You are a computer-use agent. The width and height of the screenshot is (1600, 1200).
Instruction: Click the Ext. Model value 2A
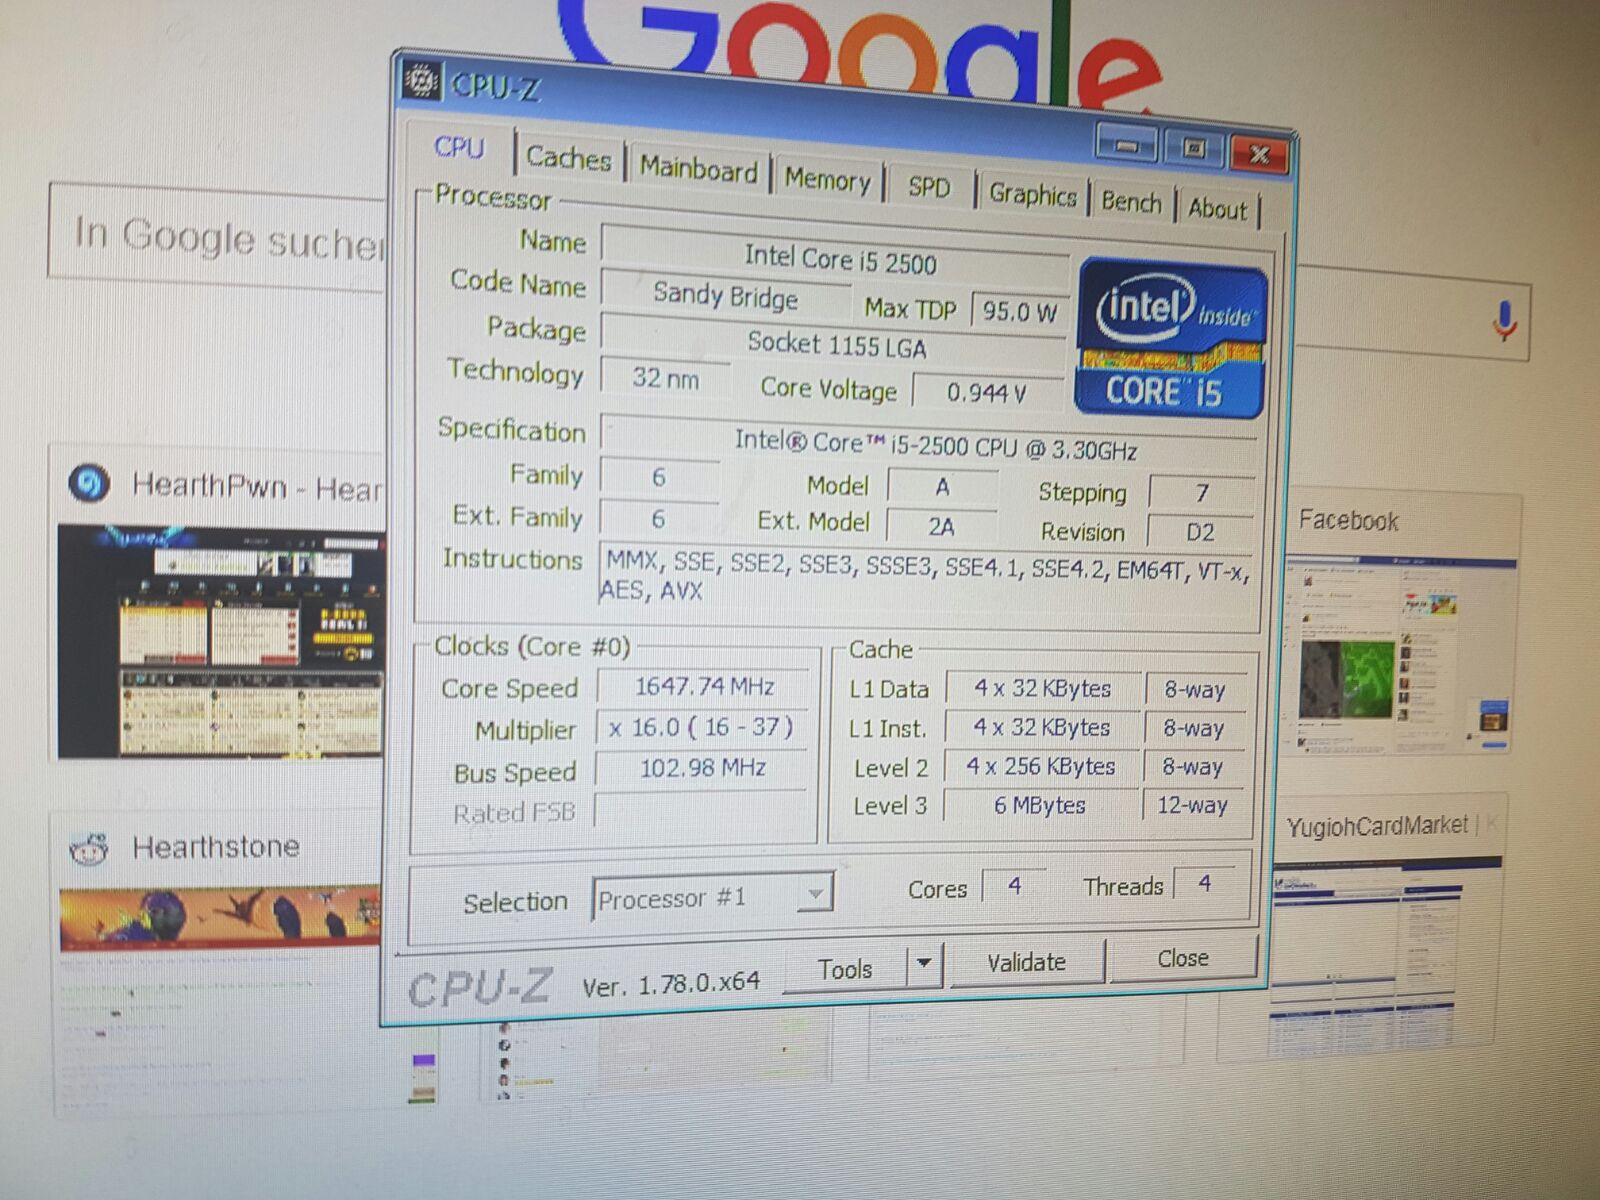tap(941, 525)
